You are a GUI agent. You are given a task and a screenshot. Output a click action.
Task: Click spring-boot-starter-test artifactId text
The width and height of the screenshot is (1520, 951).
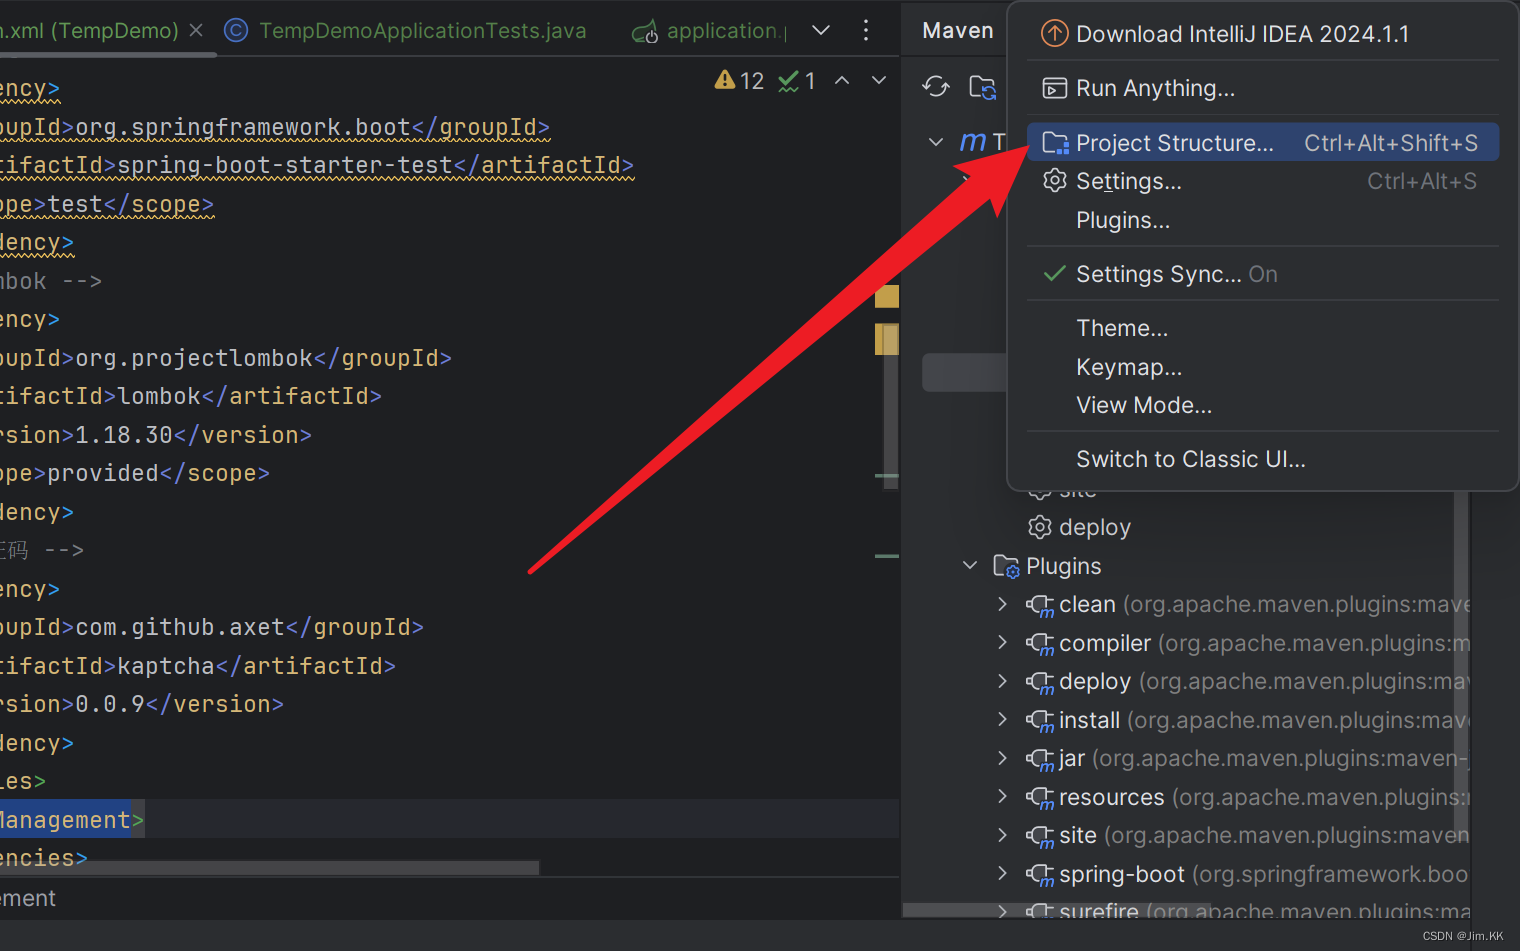tap(285, 165)
